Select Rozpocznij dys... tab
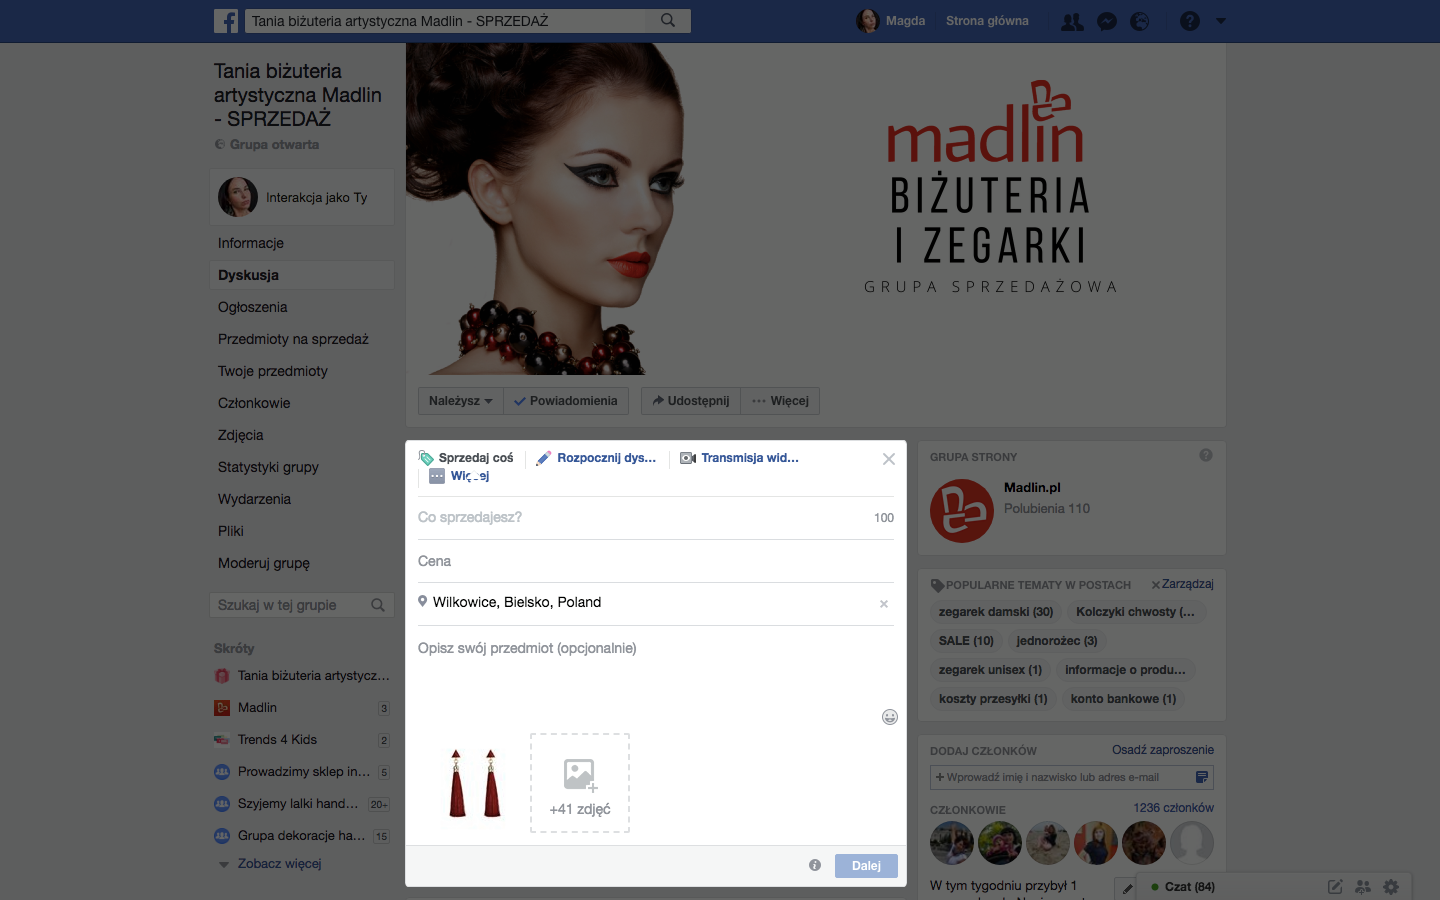The height and width of the screenshot is (900, 1440). (x=597, y=458)
